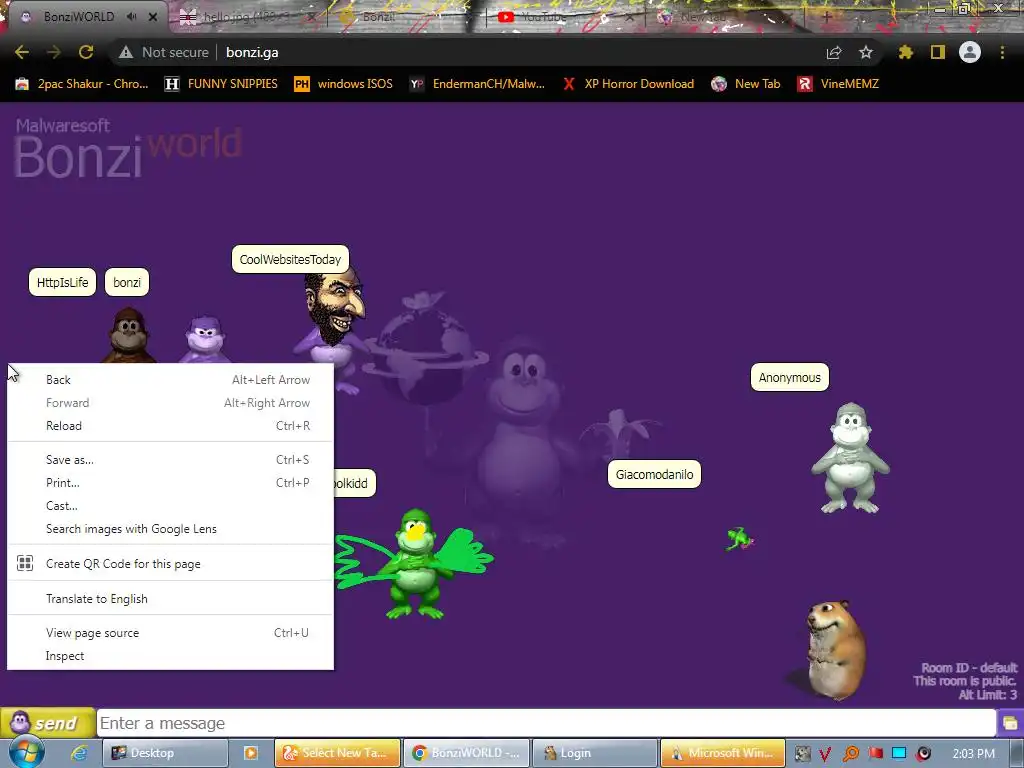Reload the page with refresh icon
The height and width of the screenshot is (768, 1024).
tap(86, 52)
